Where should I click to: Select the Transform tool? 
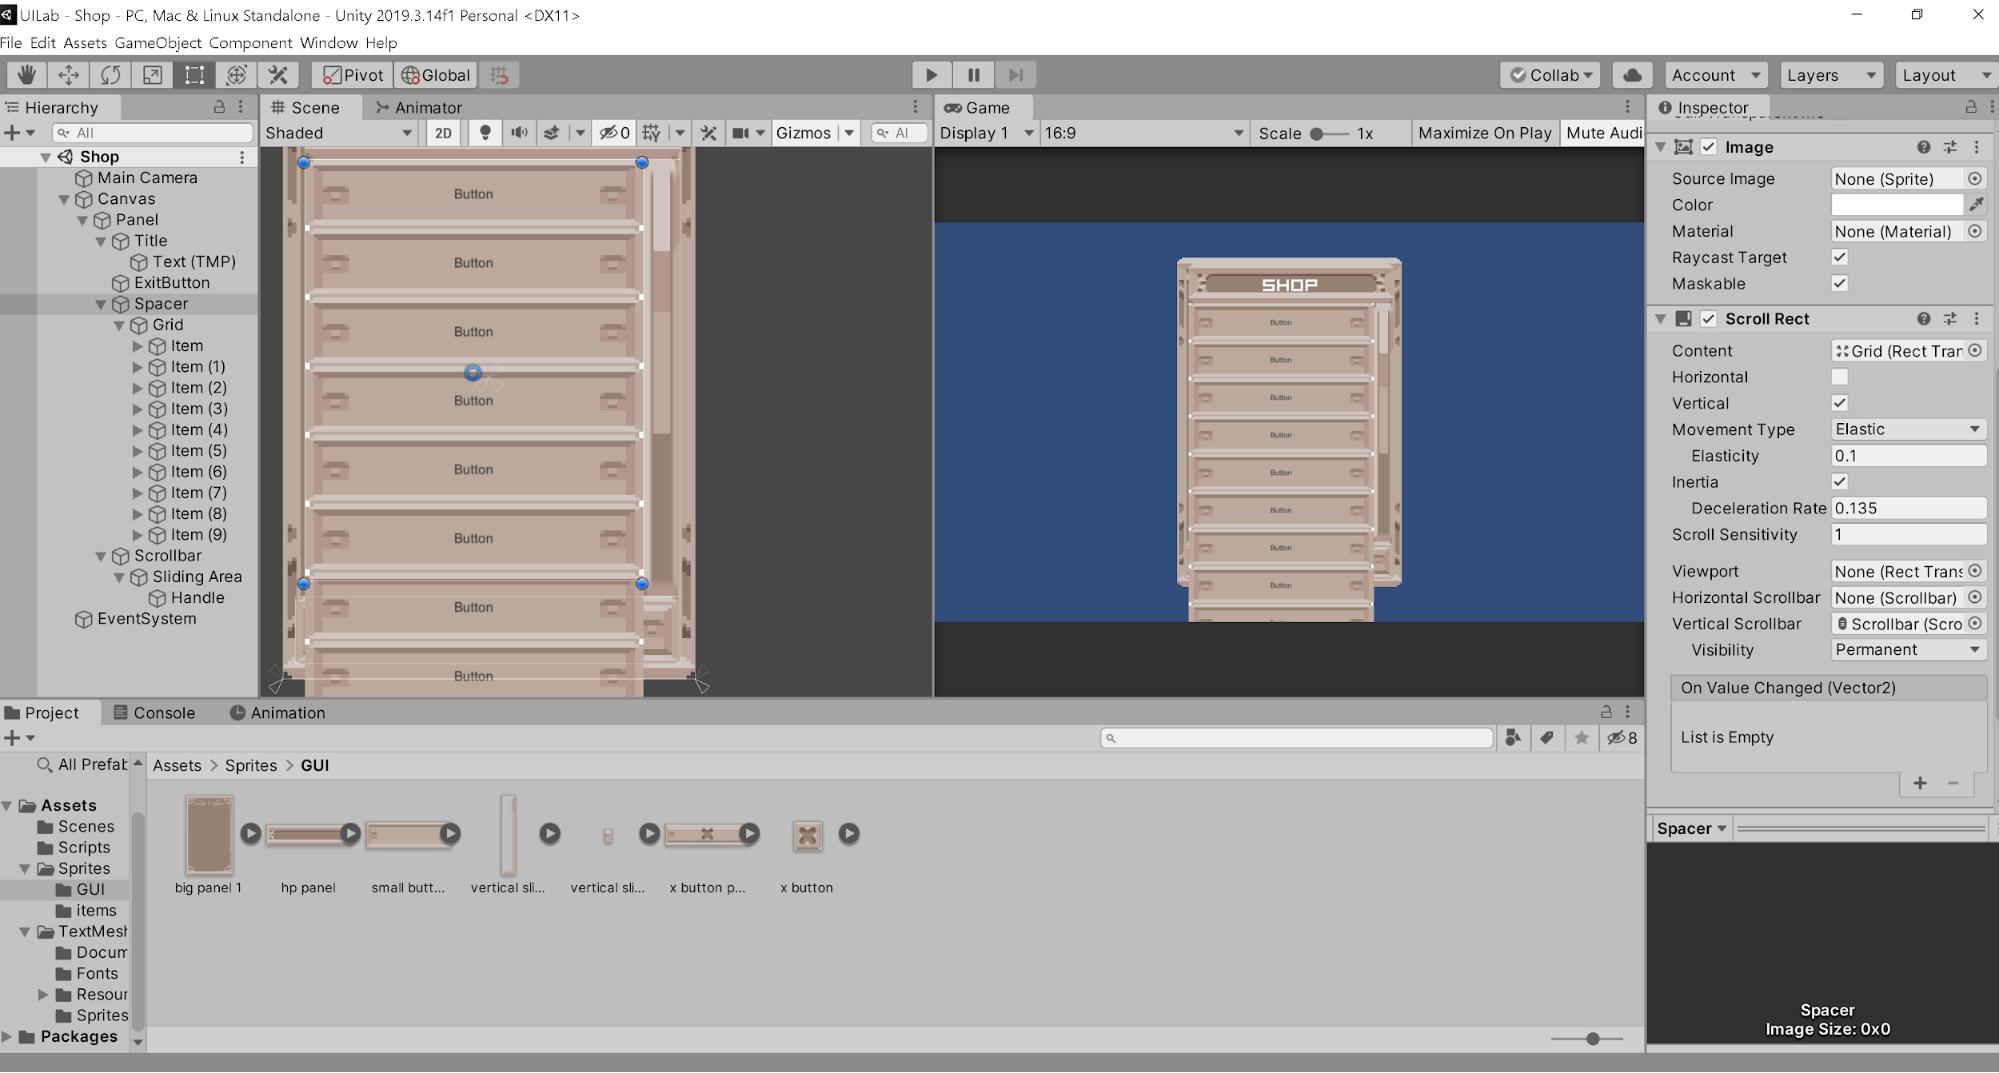[236, 75]
